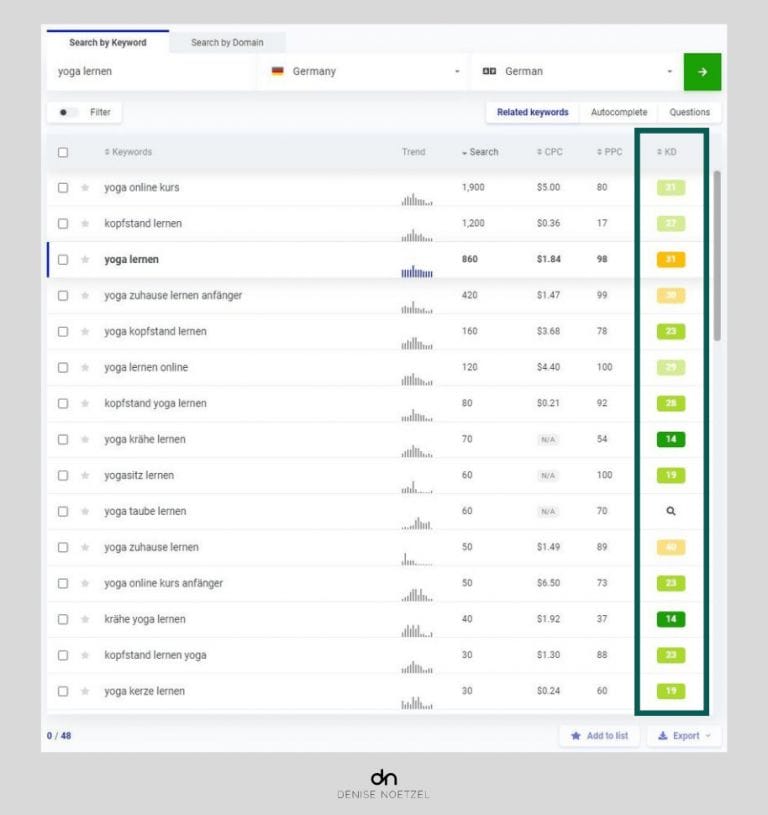Sort by the Search volume column
Viewport: 768px width, 815px height.
click(480, 152)
